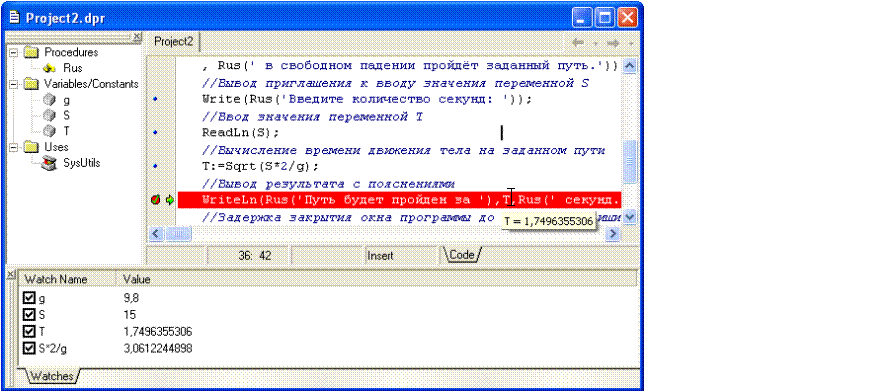Click the horizontal scrollbar right arrow

614,233
